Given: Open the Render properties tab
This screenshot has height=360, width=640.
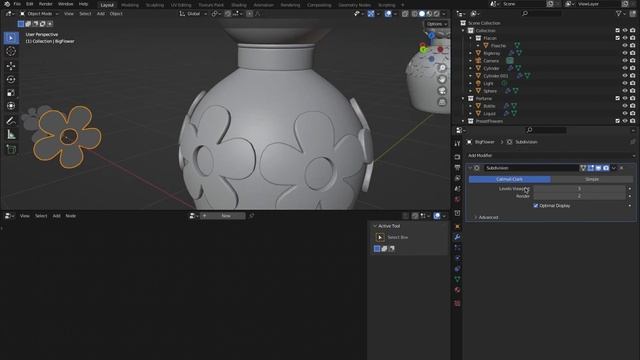Looking at the screenshot, I should 457,157.
